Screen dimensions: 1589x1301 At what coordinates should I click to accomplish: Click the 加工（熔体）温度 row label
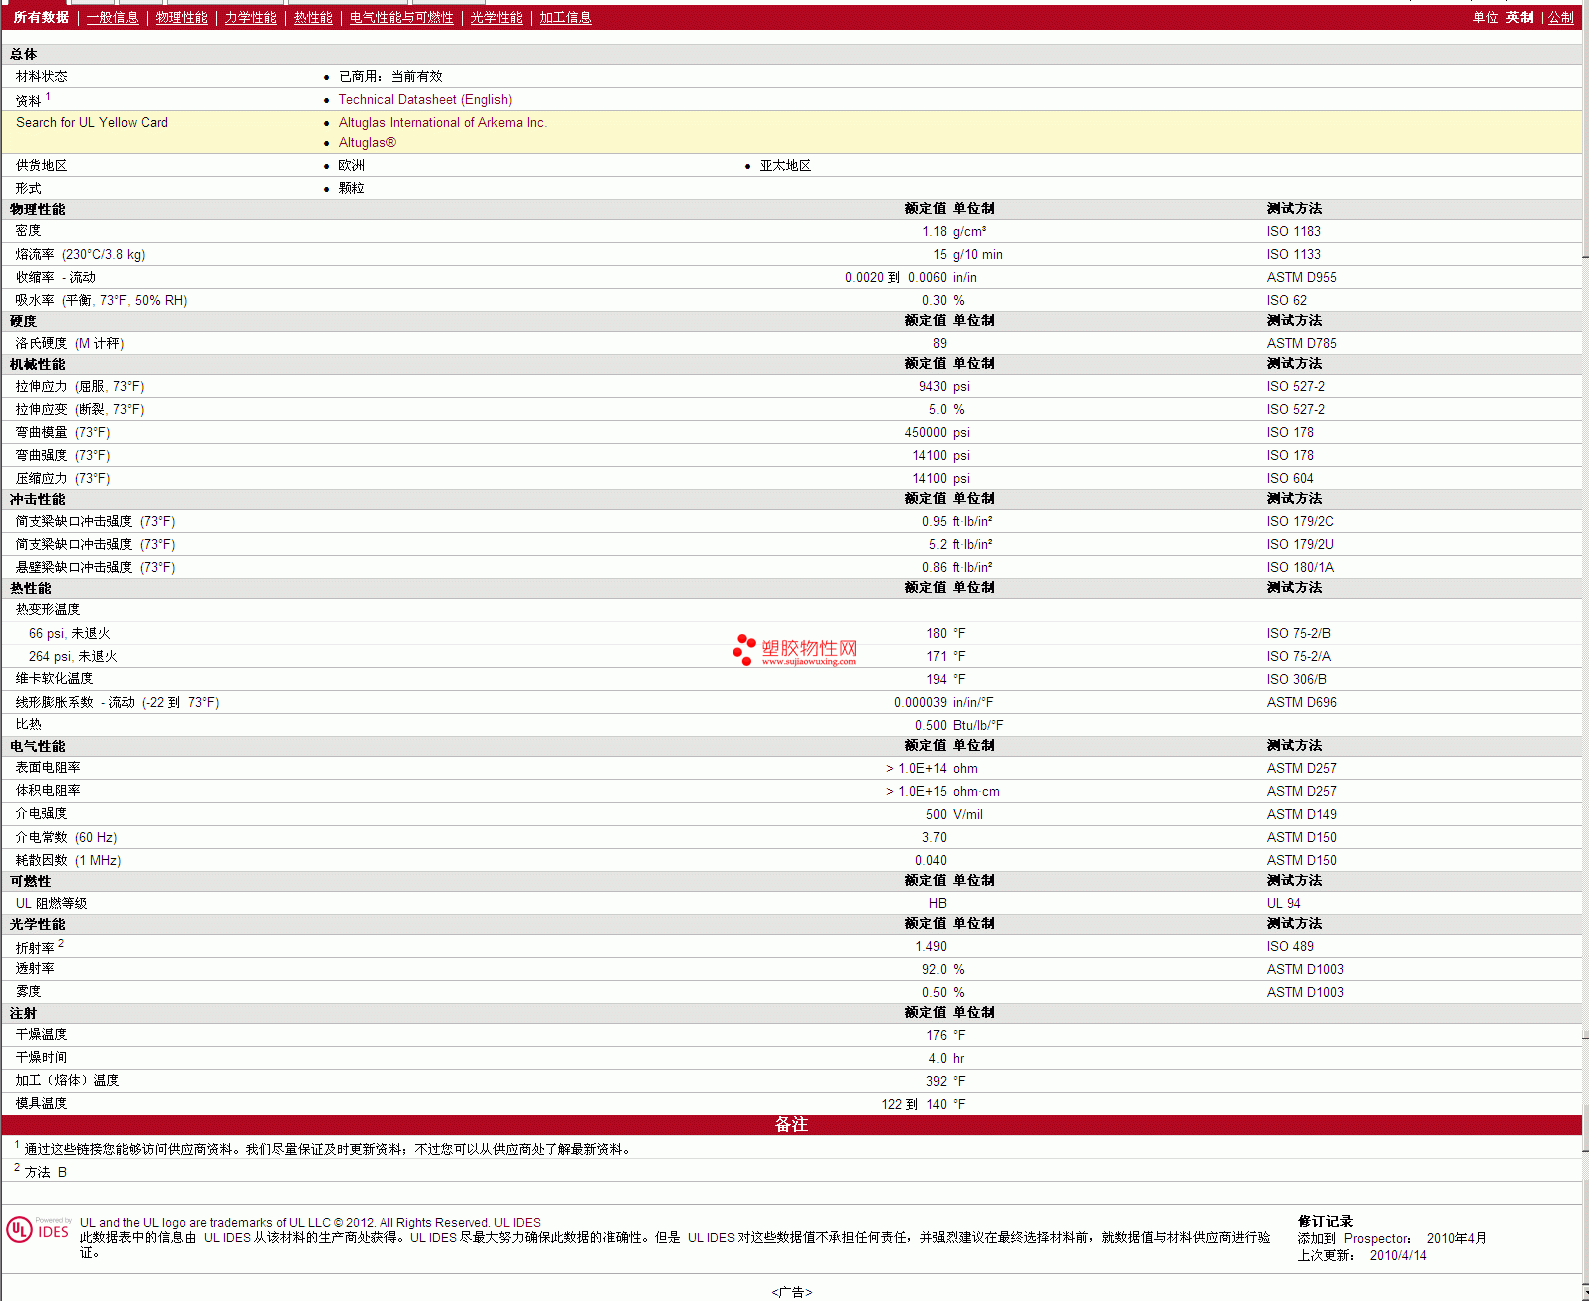[67, 1080]
